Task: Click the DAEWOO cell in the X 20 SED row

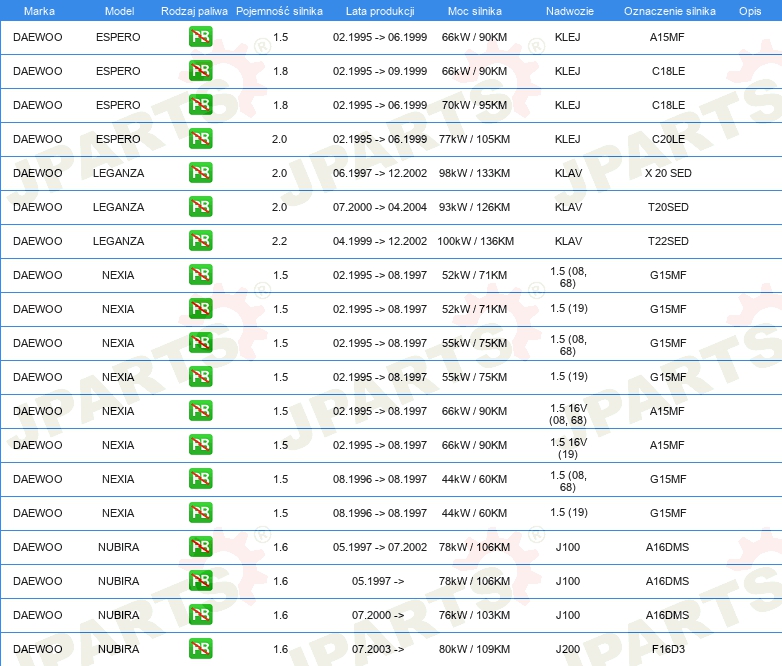Action: 38,173
